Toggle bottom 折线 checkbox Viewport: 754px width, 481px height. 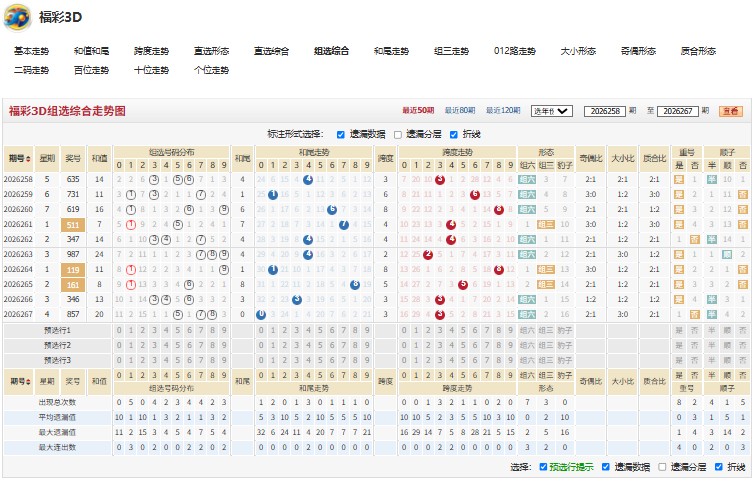pyautogui.click(x=719, y=467)
